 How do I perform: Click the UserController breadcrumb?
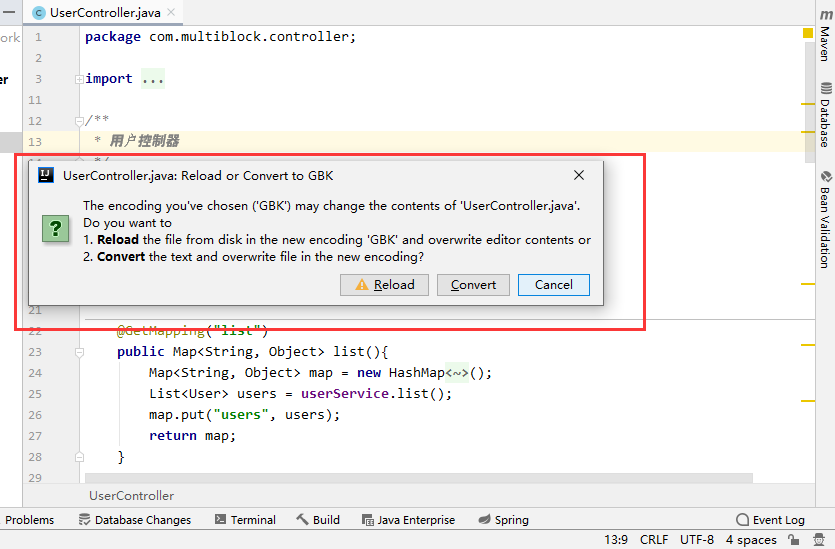[x=131, y=496]
